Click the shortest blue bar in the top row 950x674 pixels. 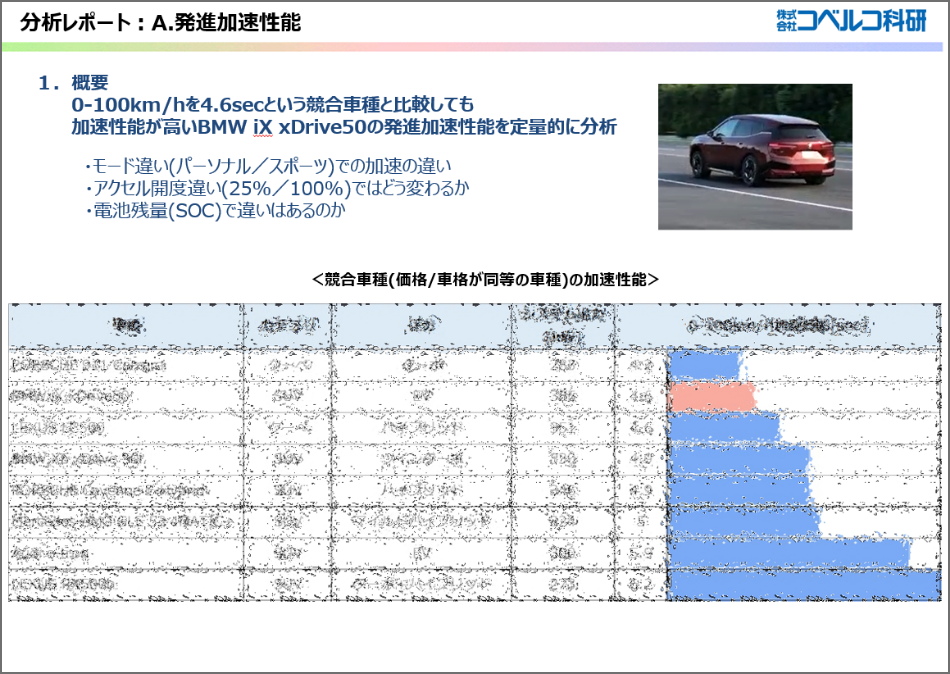tap(705, 365)
